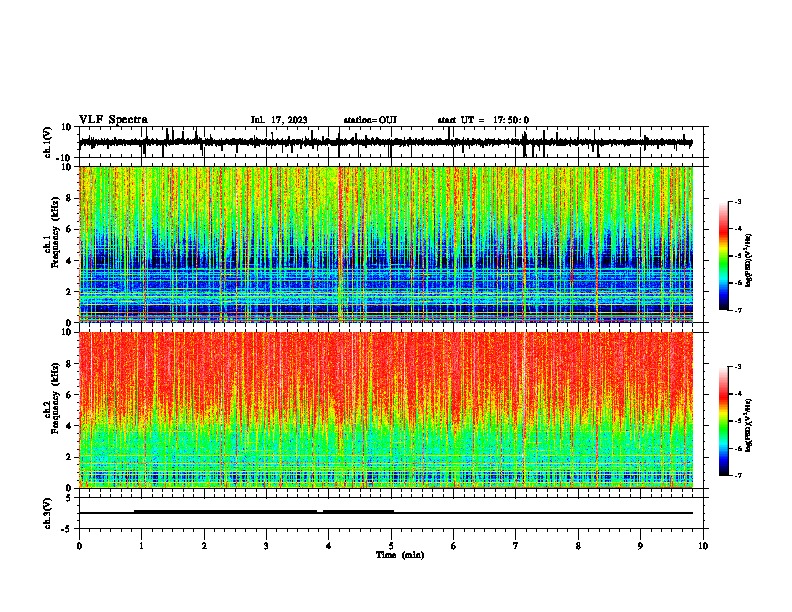Click time axis tick label "0"

[x=79, y=546]
